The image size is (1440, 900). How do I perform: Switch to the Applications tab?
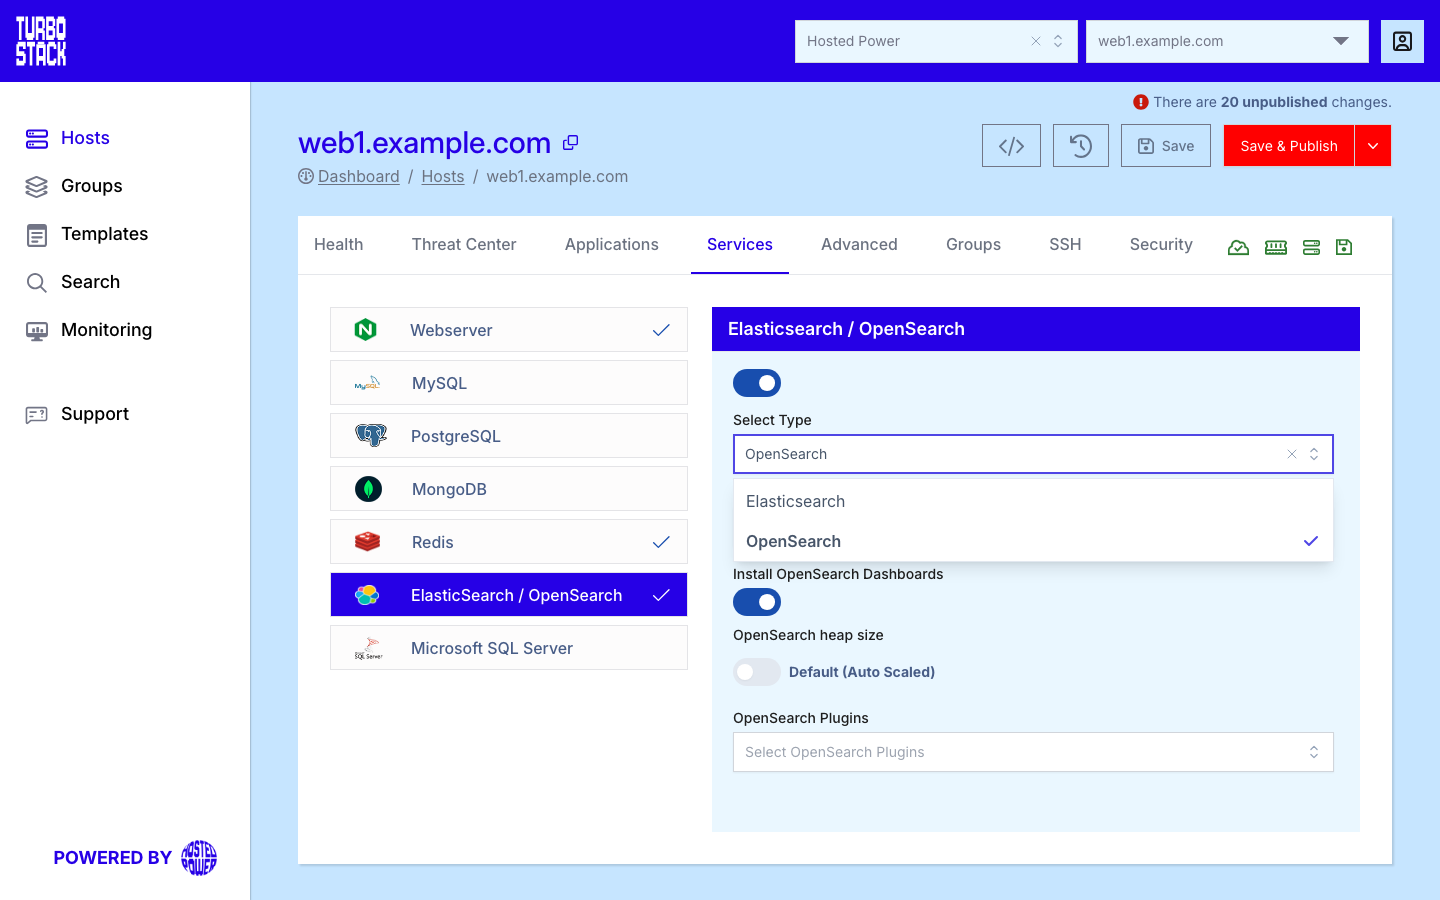pos(612,245)
